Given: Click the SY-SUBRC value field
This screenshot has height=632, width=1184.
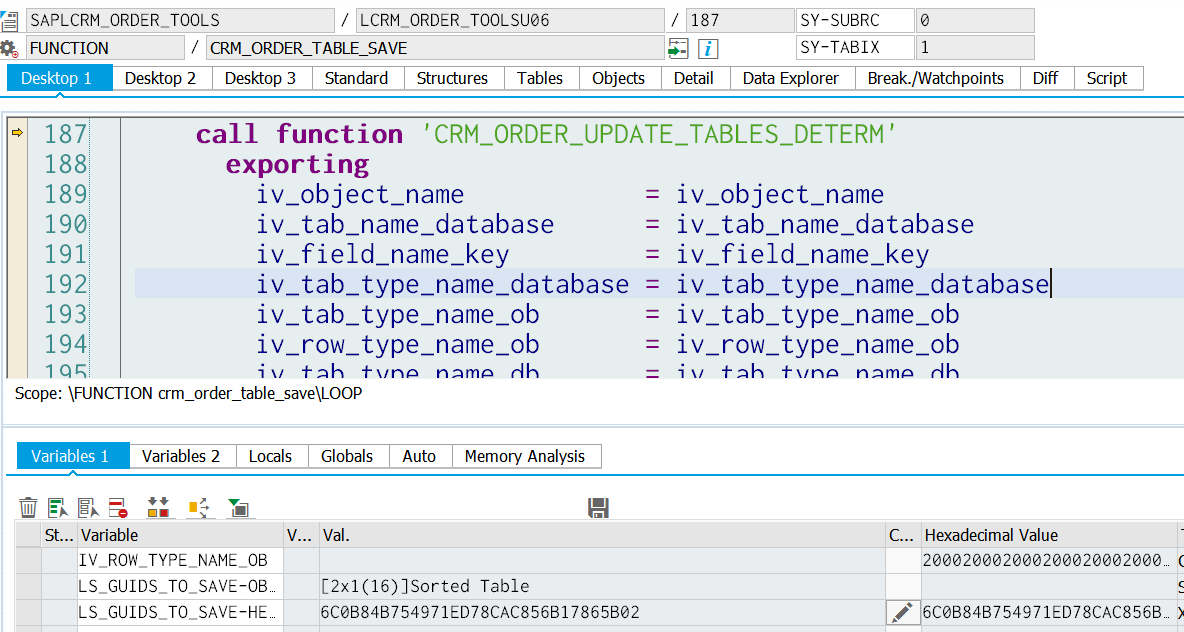Looking at the screenshot, I should [x=975, y=21].
